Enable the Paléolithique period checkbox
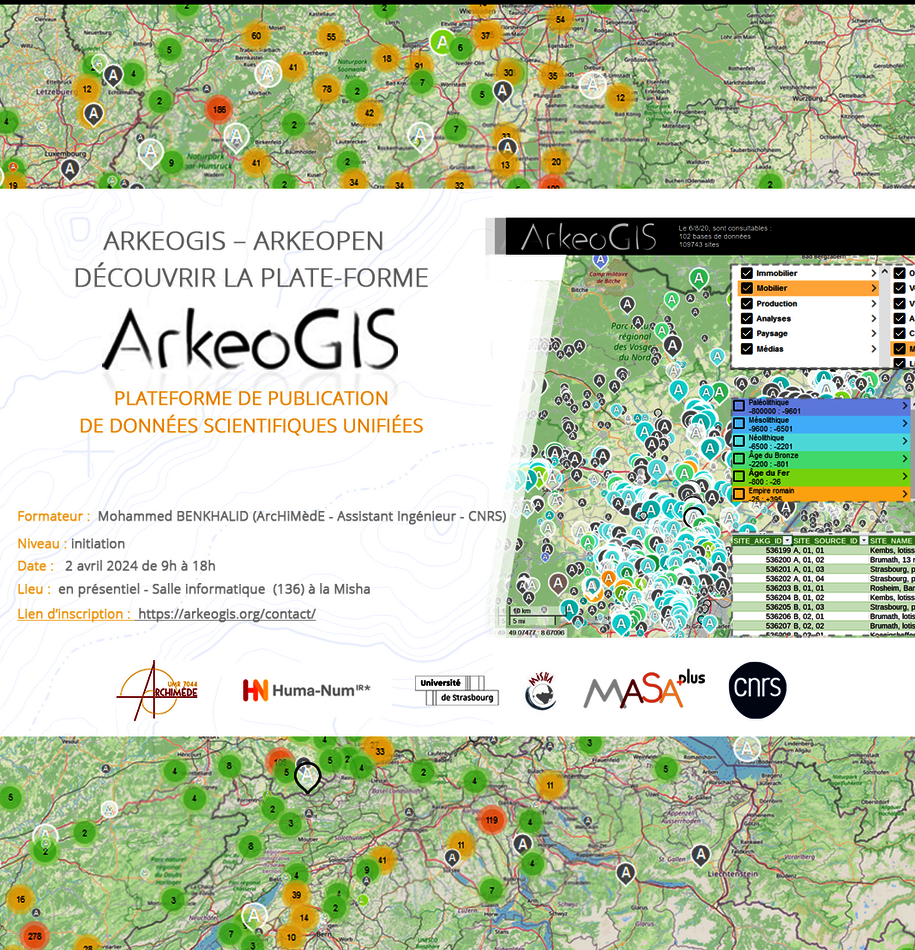The image size is (915, 950). [x=738, y=406]
